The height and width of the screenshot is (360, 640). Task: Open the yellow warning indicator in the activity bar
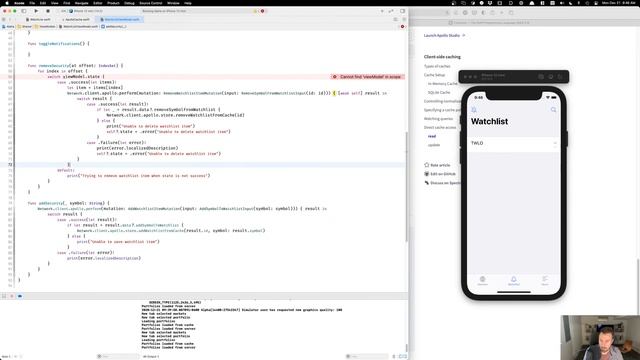click(x=256, y=11)
